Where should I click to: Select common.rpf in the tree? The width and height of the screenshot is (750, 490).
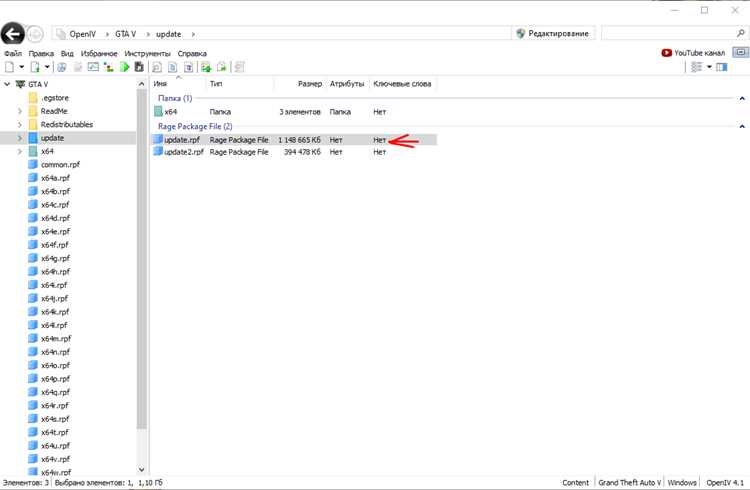55,165
